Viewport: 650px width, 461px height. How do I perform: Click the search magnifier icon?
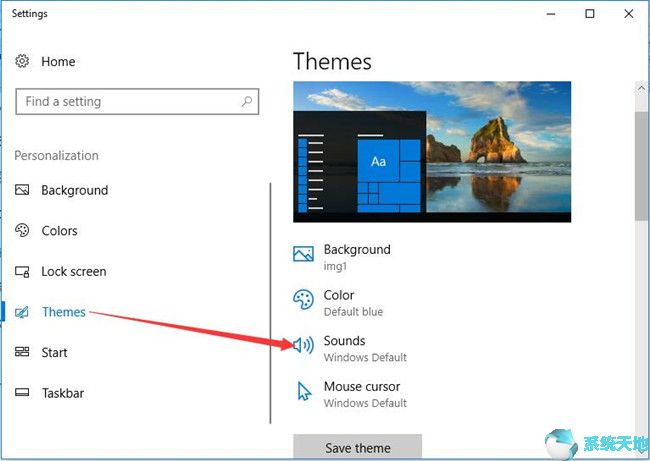coord(247,101)
